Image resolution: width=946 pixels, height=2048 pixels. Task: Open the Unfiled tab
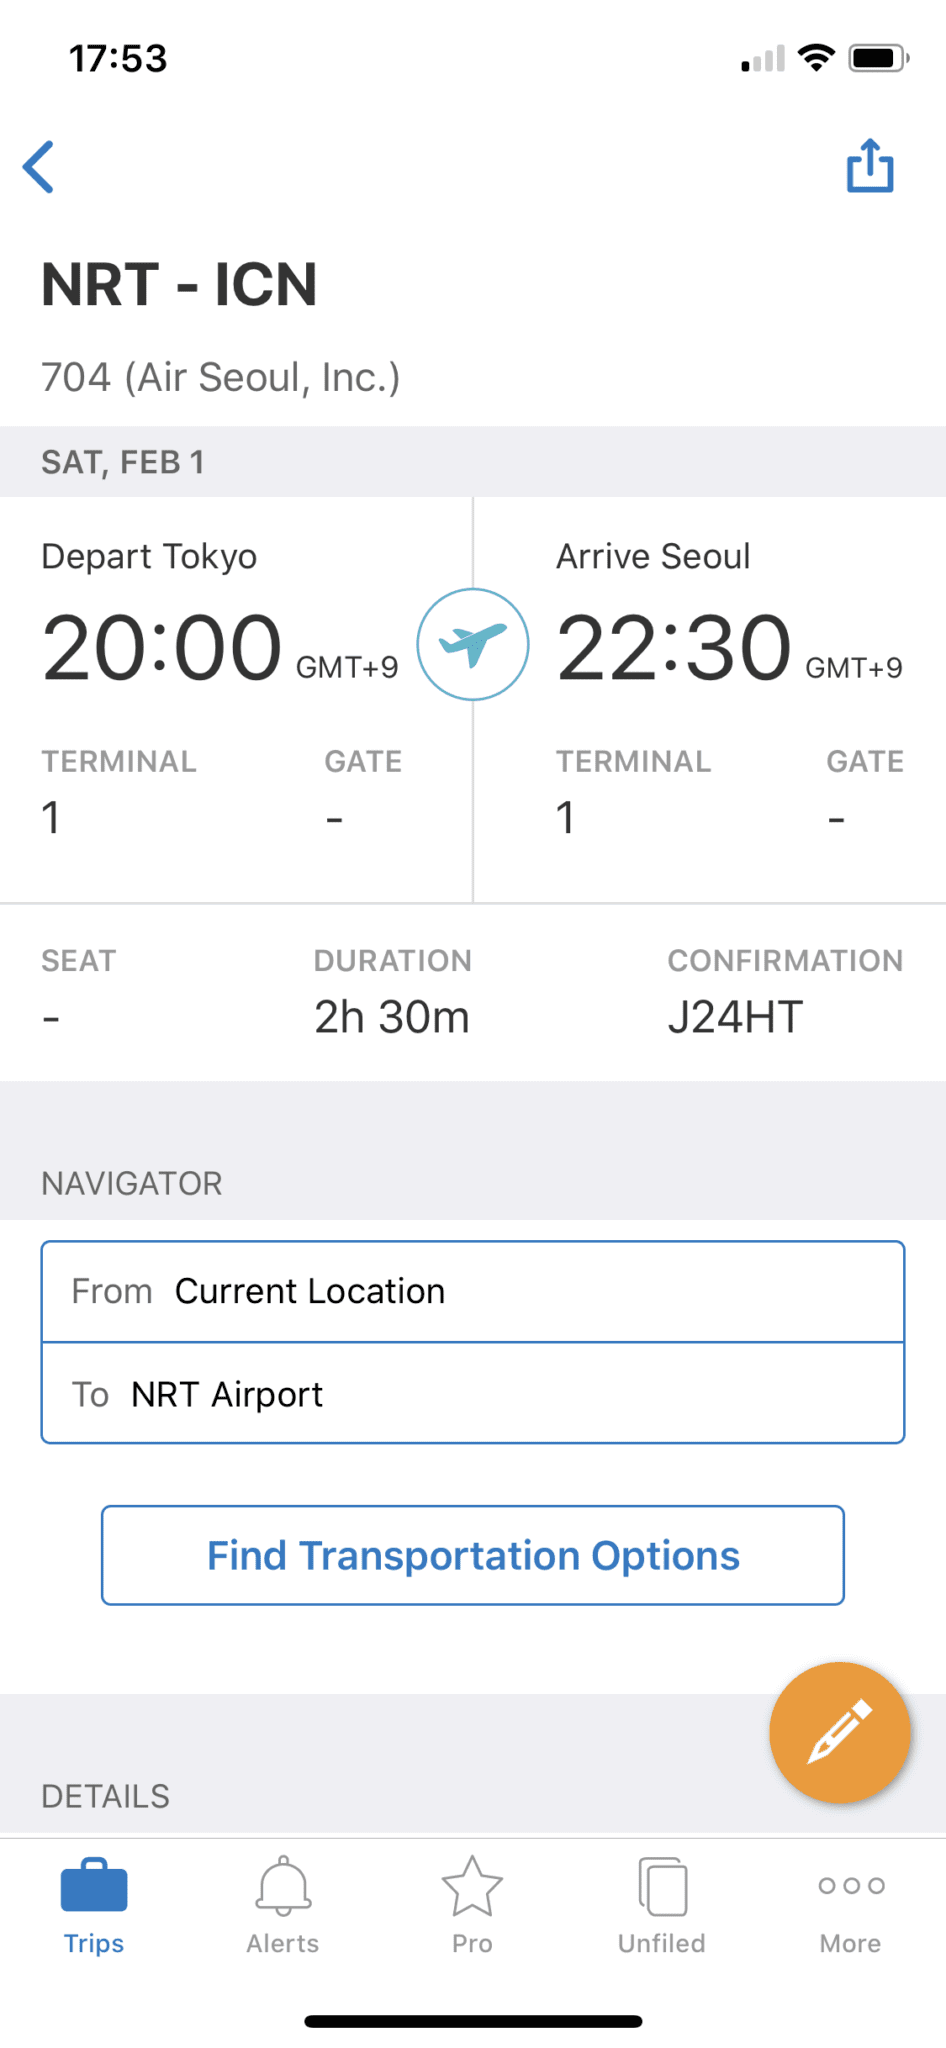point(661,1907)
